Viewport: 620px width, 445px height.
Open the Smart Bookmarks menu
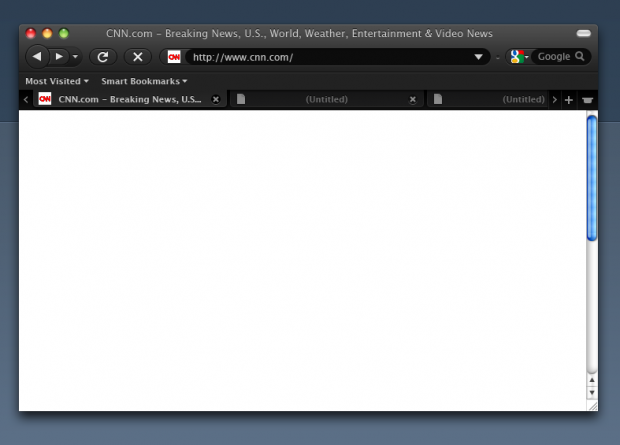(144, 81)
